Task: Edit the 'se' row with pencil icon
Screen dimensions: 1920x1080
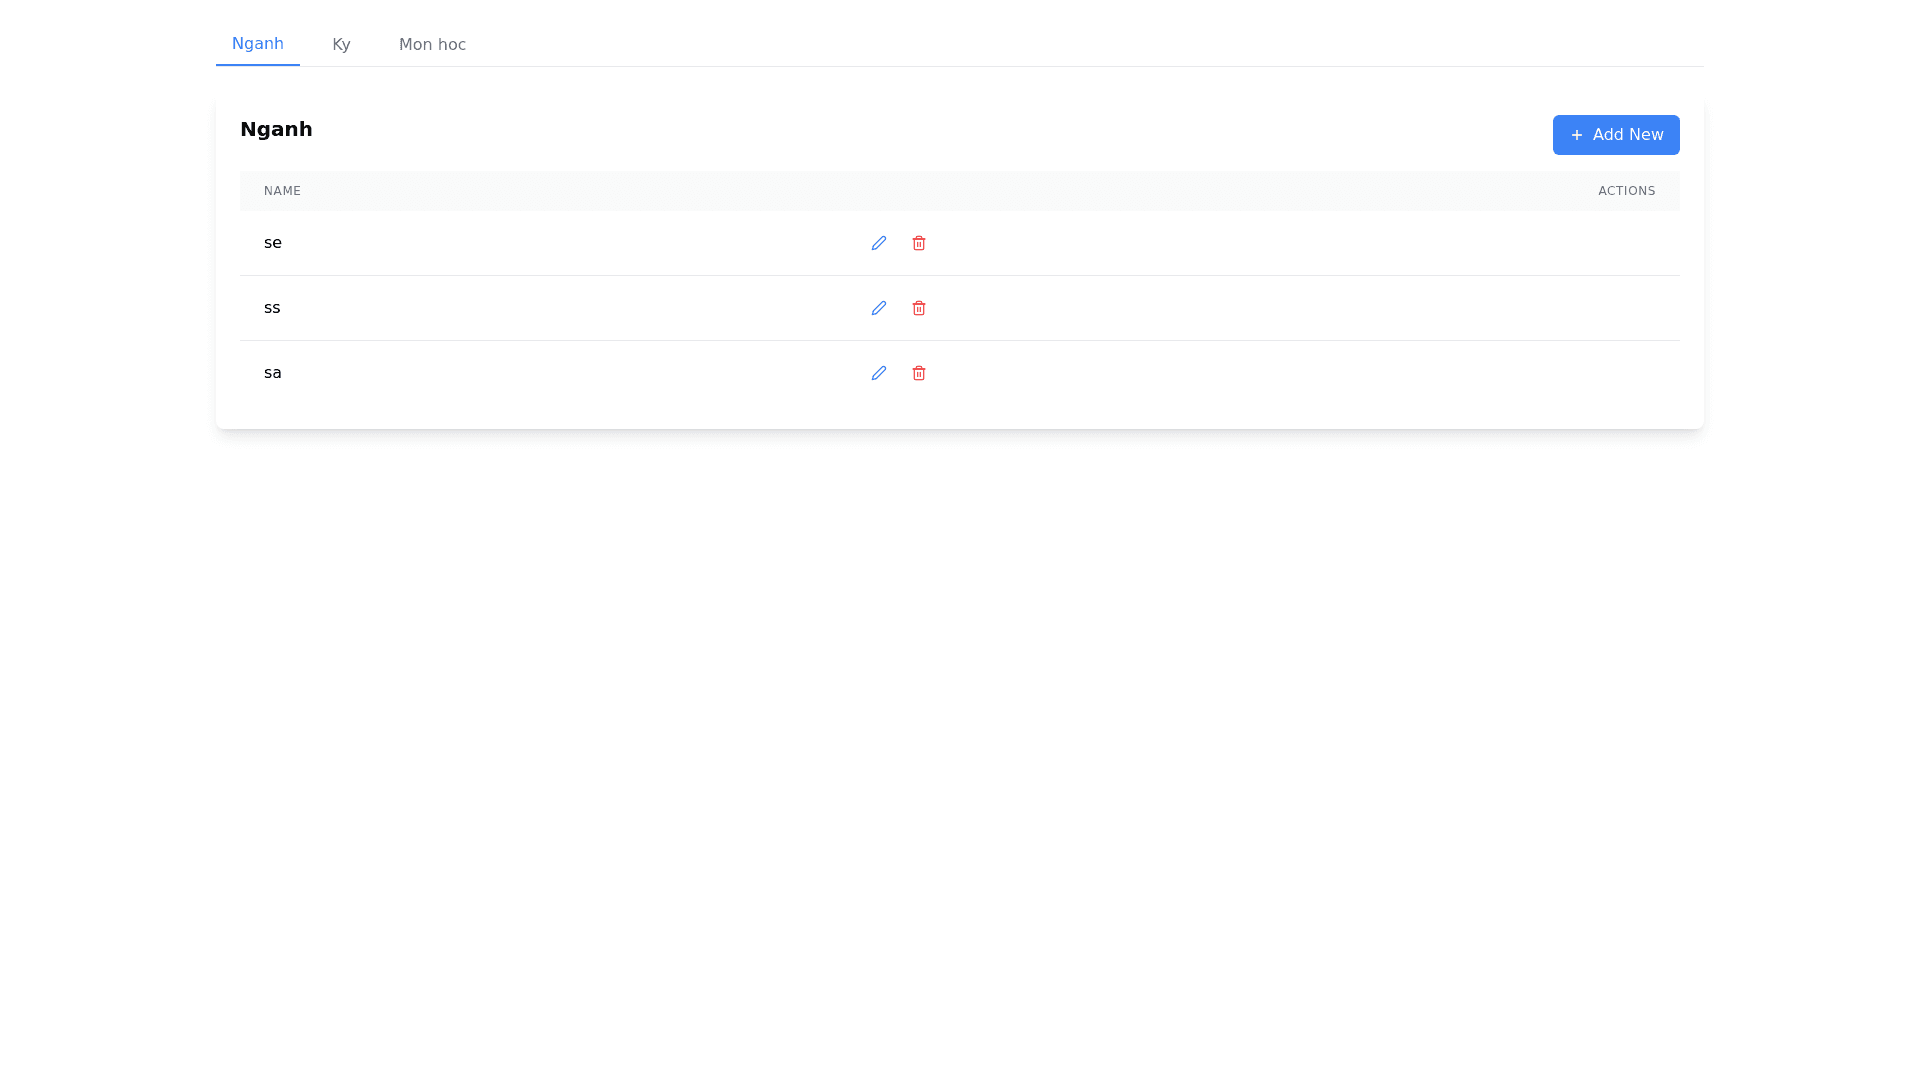Action: tap(878, 243)
